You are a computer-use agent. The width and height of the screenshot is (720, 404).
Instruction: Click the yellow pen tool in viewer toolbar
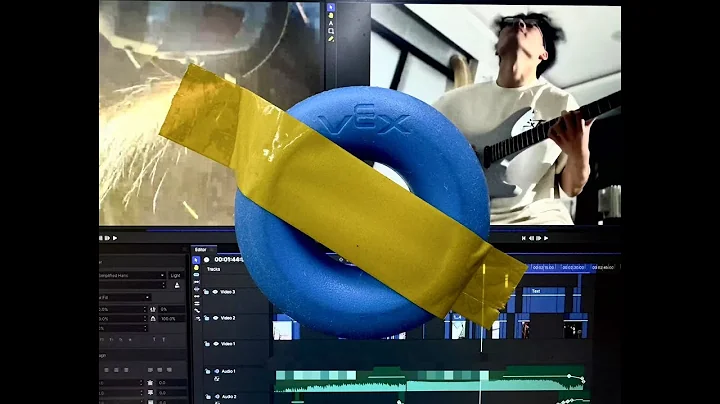[x=331, y=39]
